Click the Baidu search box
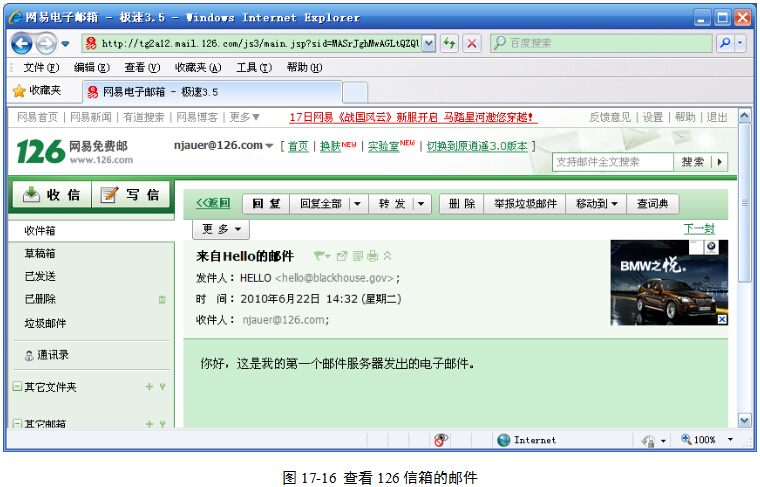760x487 pixels. [601, 43]
